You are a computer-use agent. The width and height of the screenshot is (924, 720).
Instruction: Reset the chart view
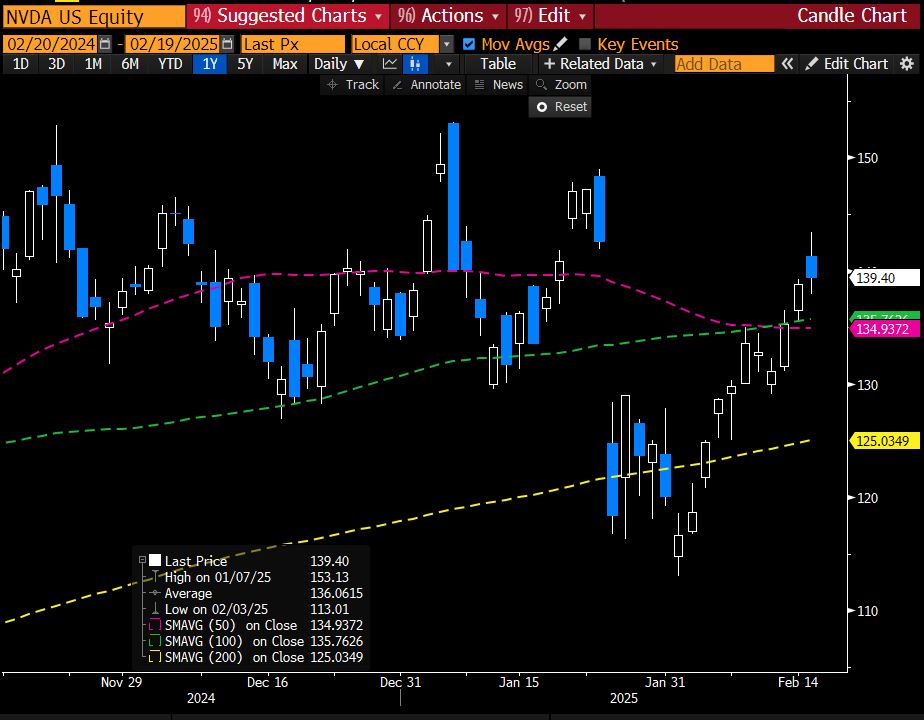pyautogui.click(x=561, y=107)
